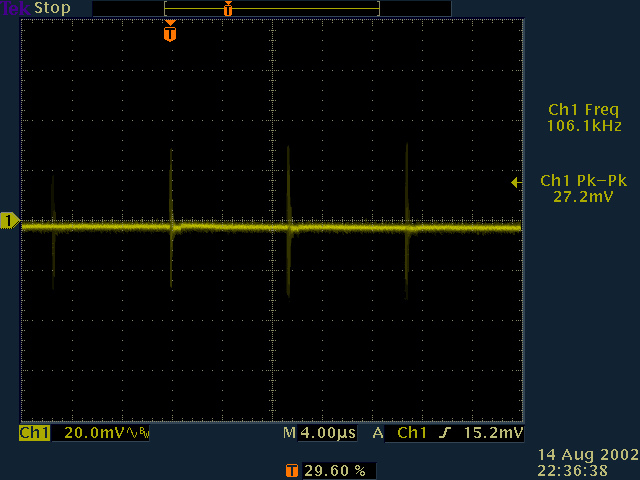The height and width of the screenshot is (480, 640).
Task: Select the highlighted Ch1 channel label
Action: click(x=34, y=434)
